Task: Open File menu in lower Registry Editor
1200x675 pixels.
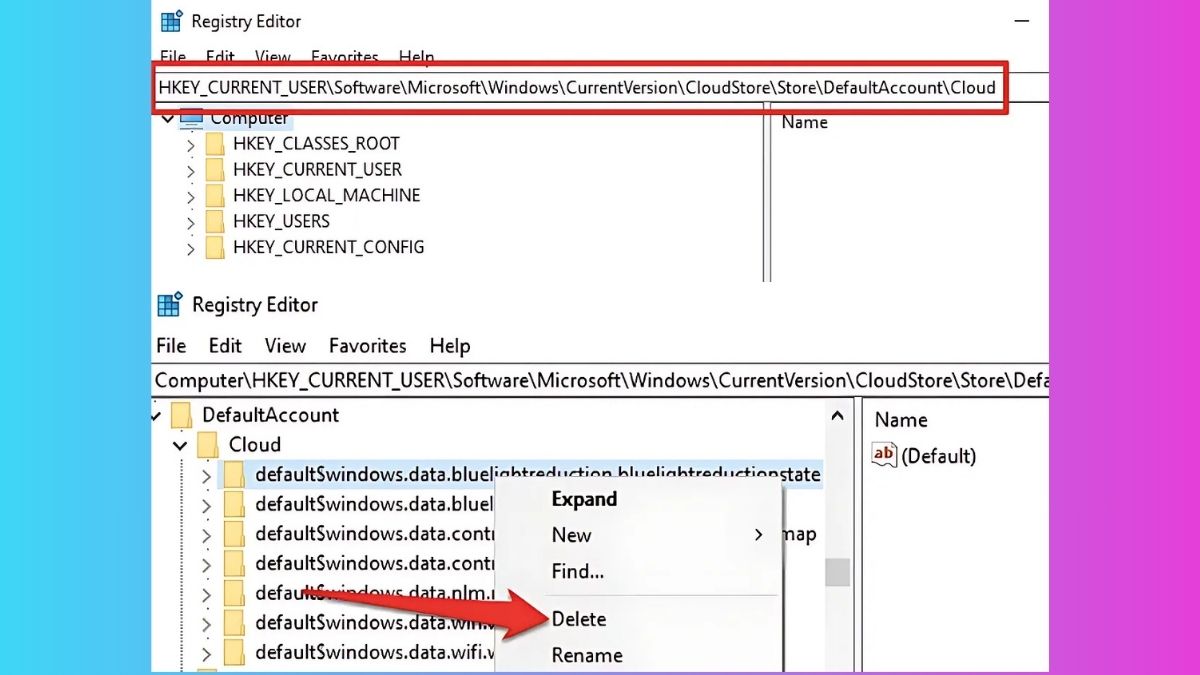Action: tap(171, 346)
